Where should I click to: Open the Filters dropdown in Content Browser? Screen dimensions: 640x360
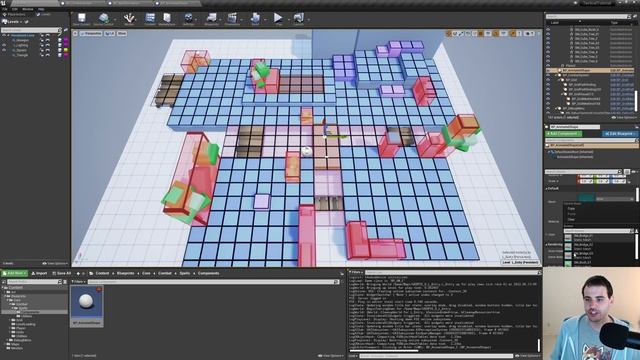point(78,282)
